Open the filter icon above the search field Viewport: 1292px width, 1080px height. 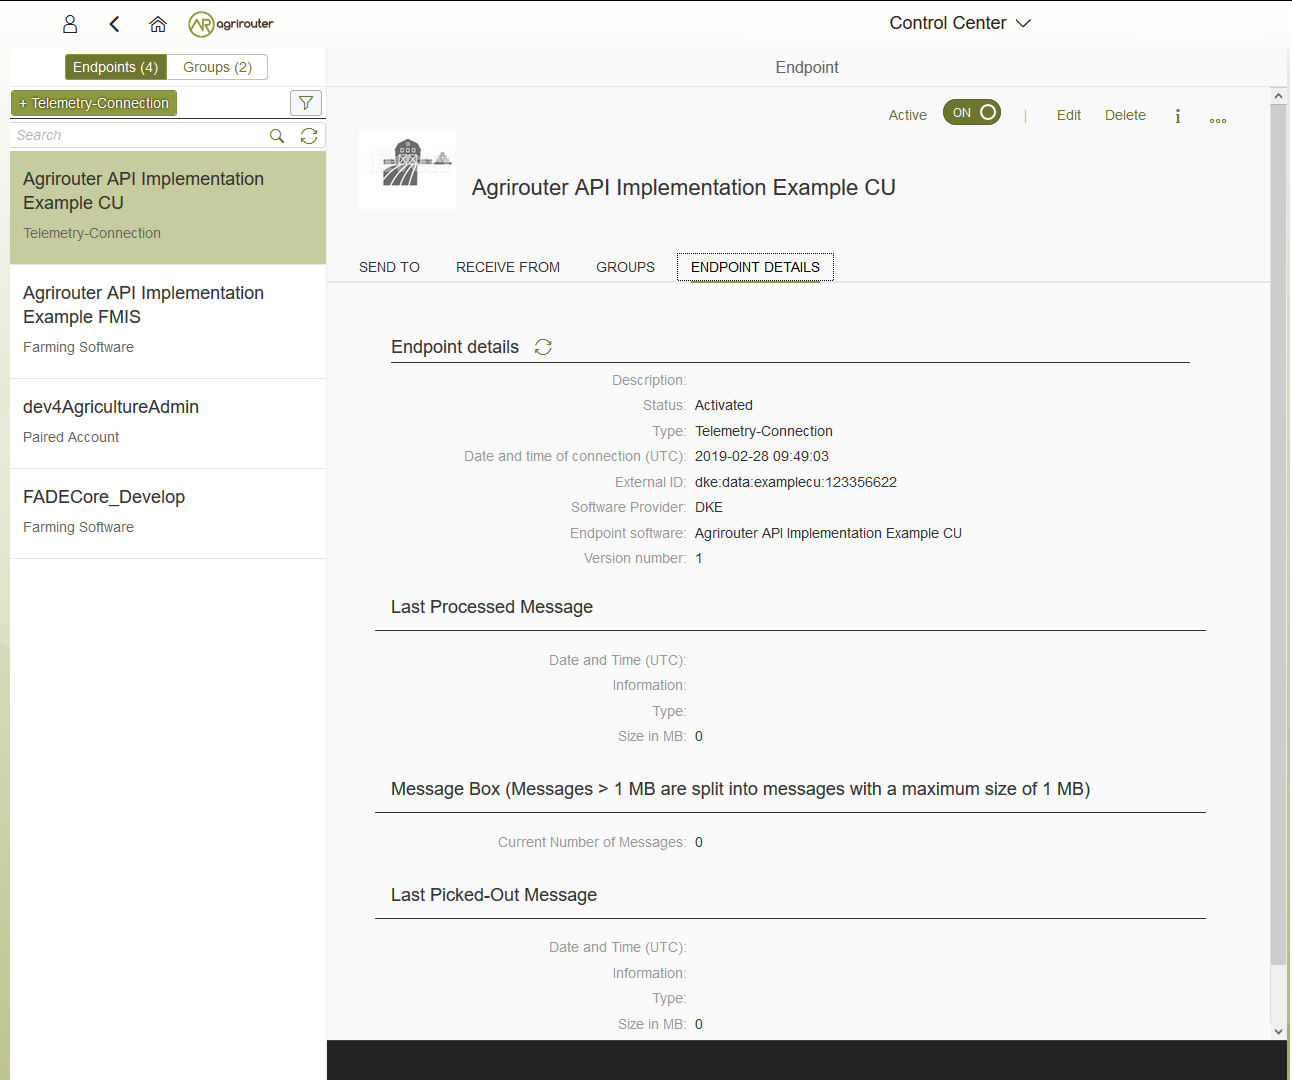tap(306, 102)
